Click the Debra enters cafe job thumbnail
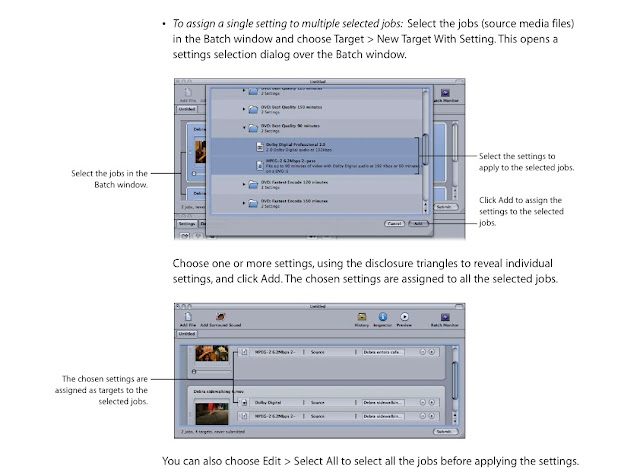The width and height of the screenshot is (640, 469). pyautogui.click(x=212, y=353)
